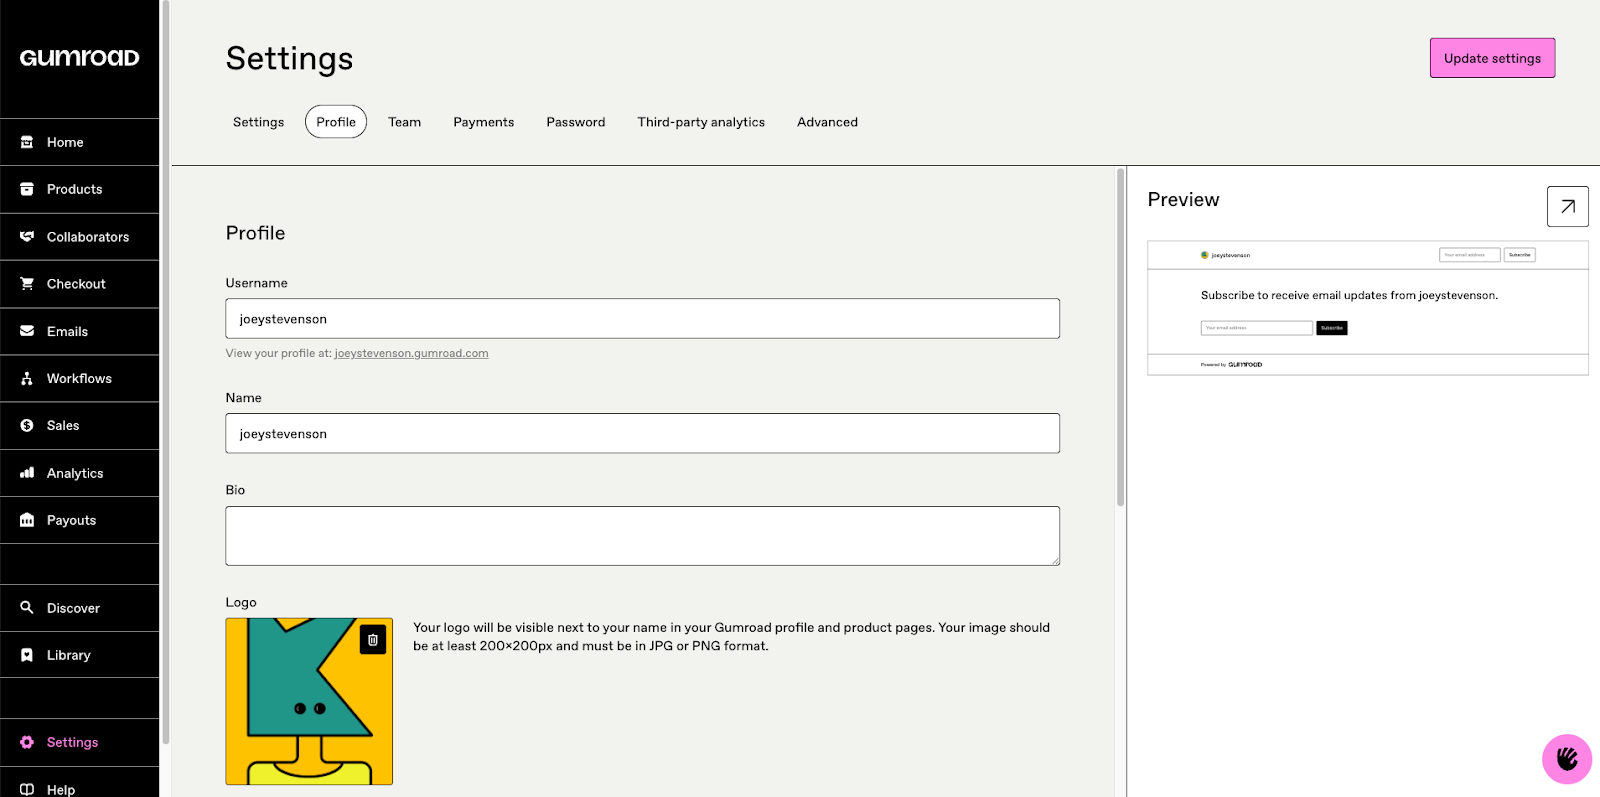Go to Payouts in sidebar
The image size is (1600, 797).
(80, 520)
